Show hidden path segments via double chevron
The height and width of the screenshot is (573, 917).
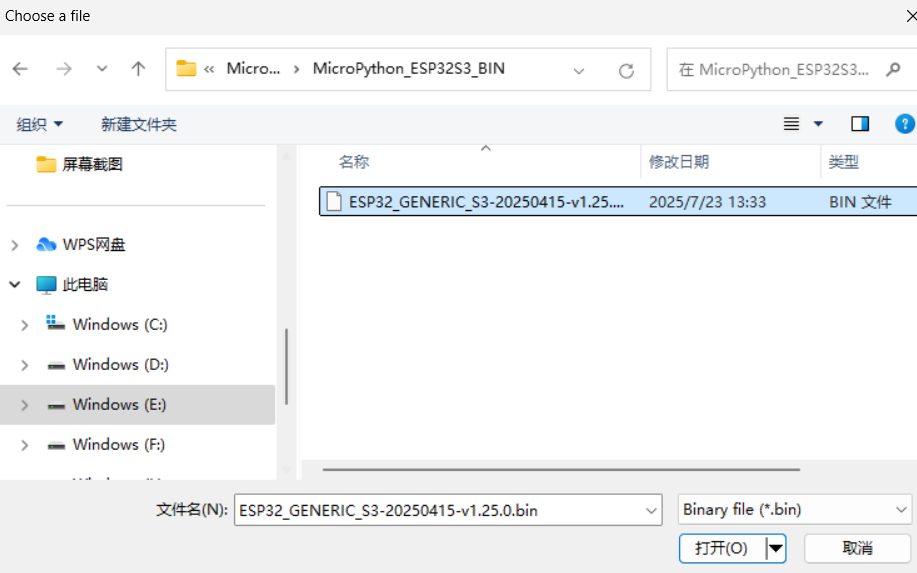tap(209, 69)
